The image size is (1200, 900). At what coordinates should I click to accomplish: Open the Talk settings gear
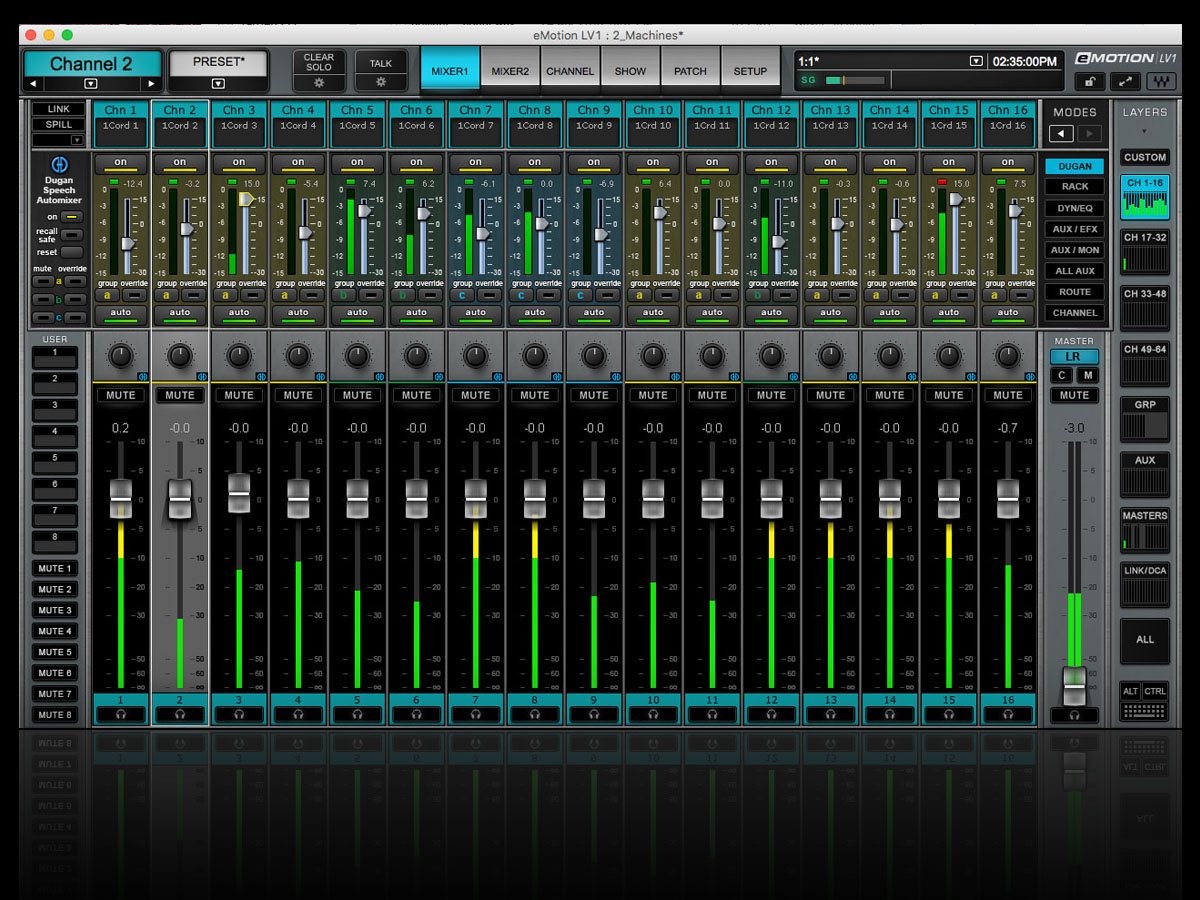click(x=381, y=81)
